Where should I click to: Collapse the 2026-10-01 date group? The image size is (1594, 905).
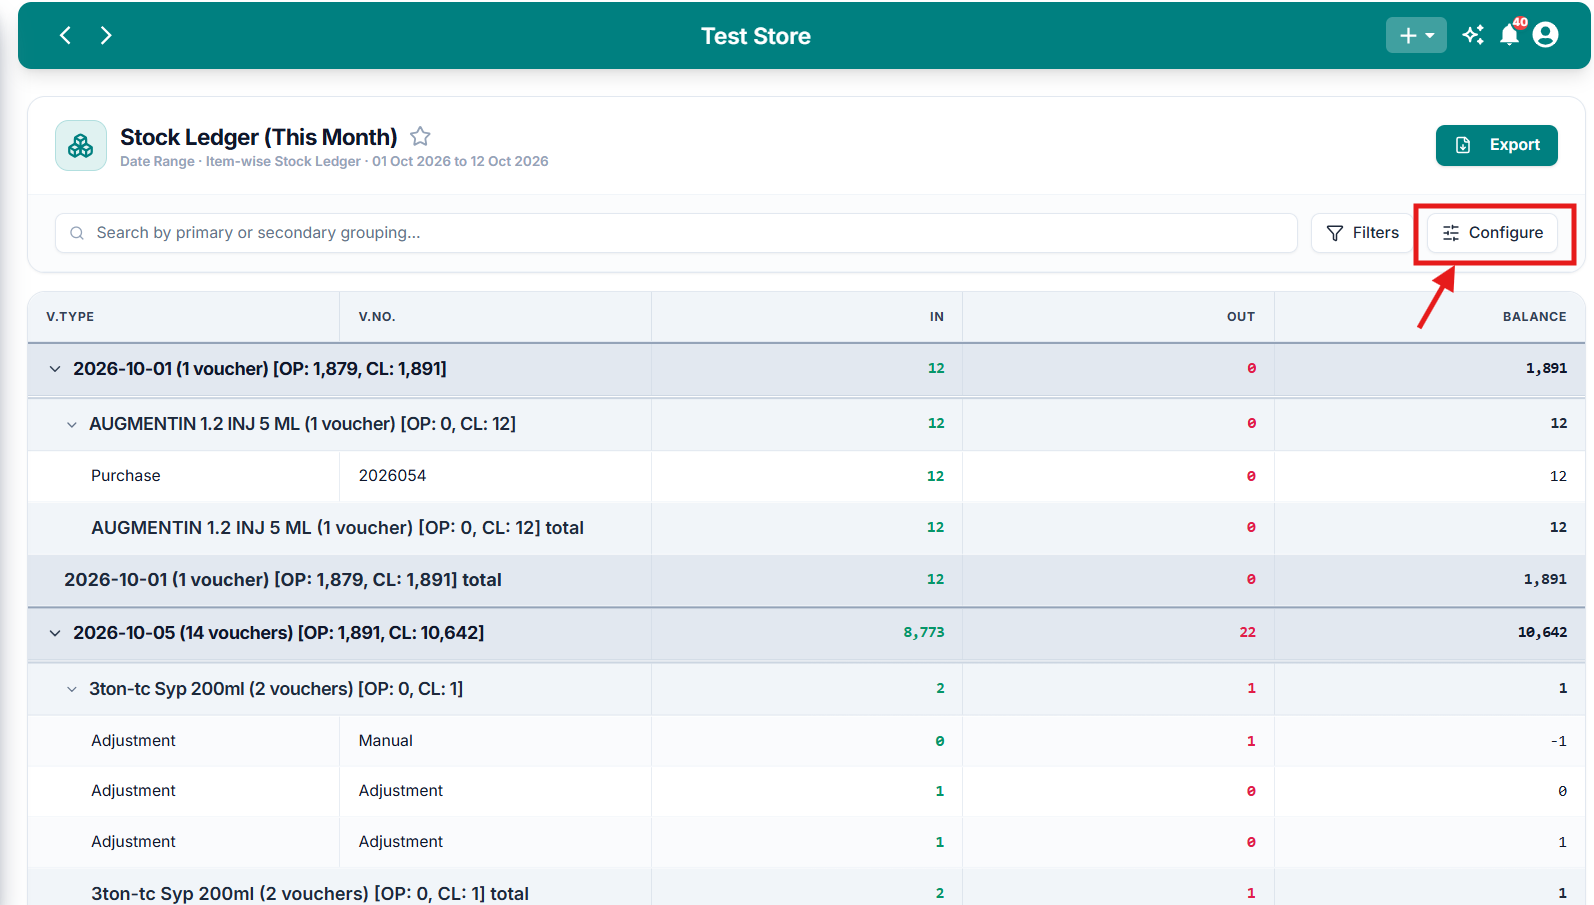point(55,369)
